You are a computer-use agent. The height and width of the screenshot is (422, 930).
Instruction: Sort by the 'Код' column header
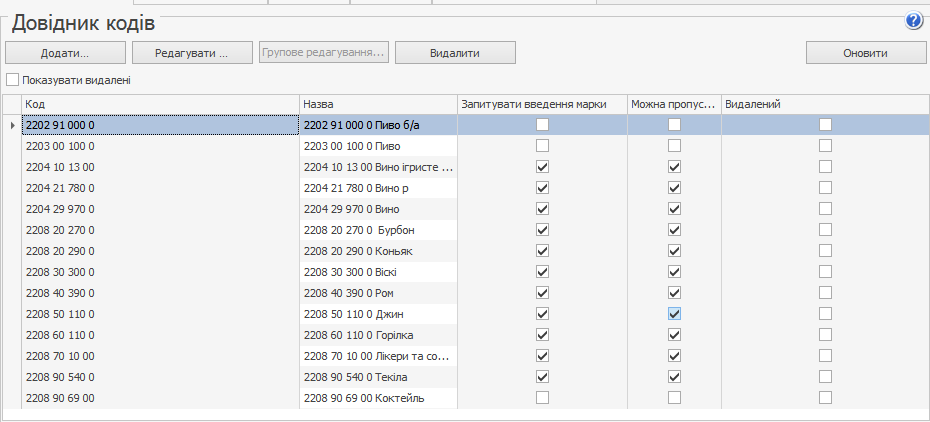(160, 104)
